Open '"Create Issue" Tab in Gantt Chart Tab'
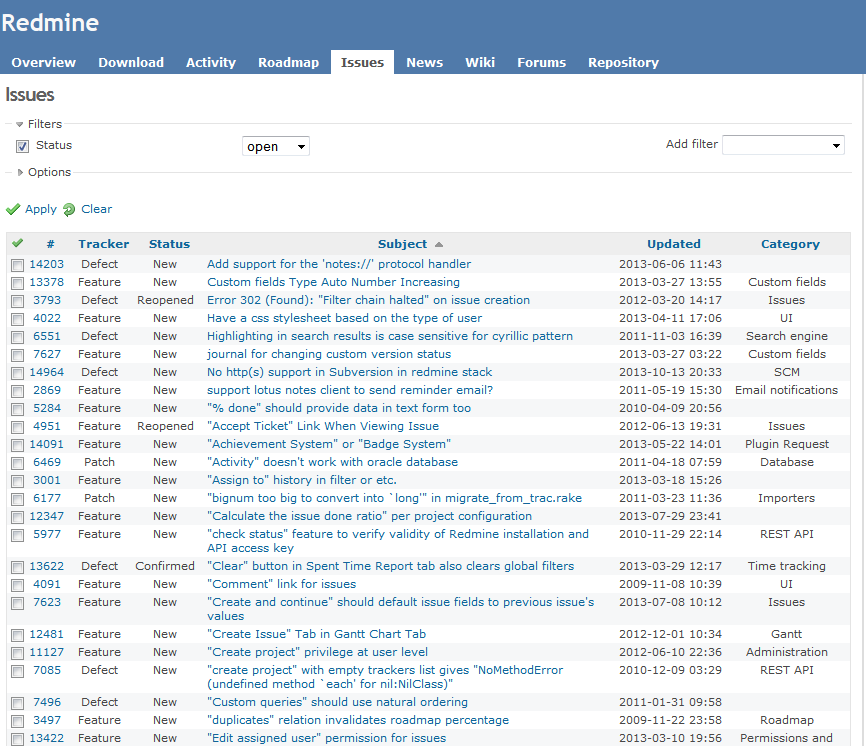Screen dimensions: 866x746 [316, 634]
